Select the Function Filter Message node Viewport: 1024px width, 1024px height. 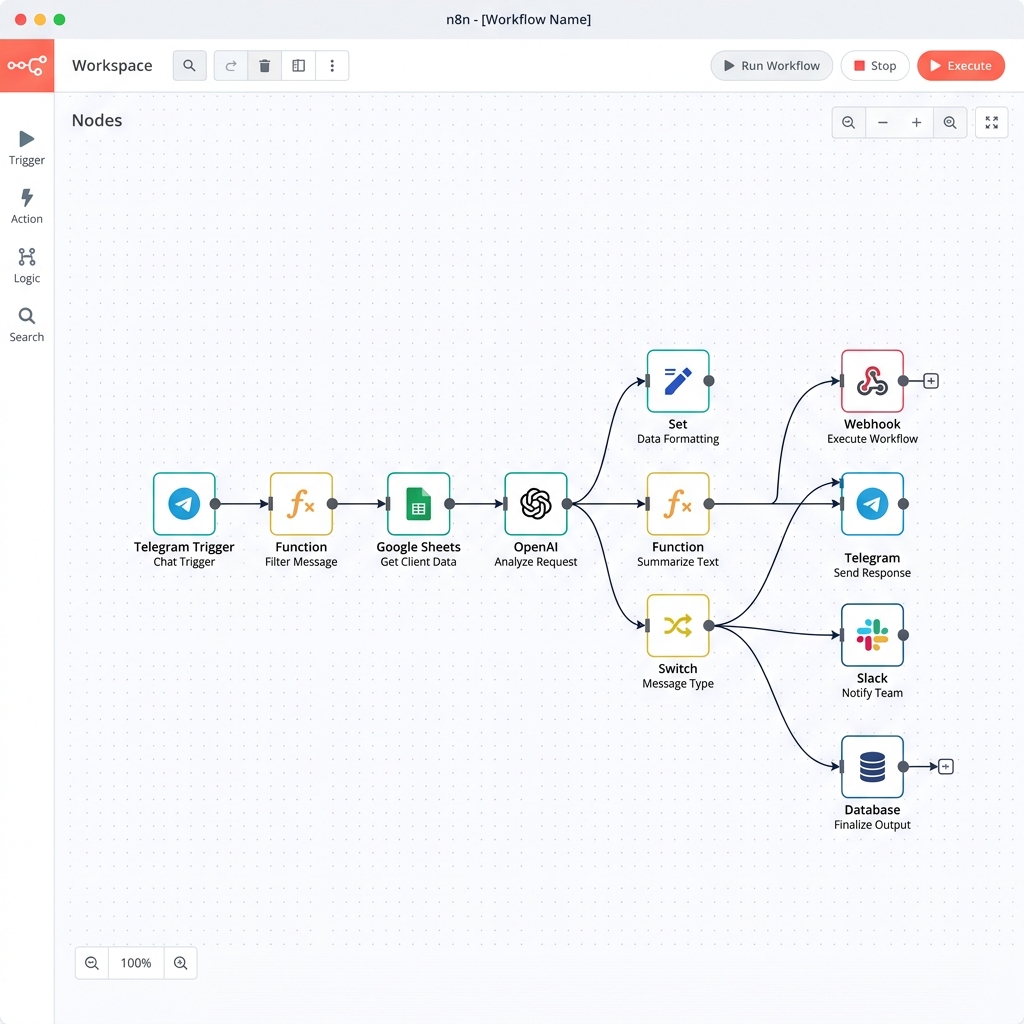[x=301, y=504]
